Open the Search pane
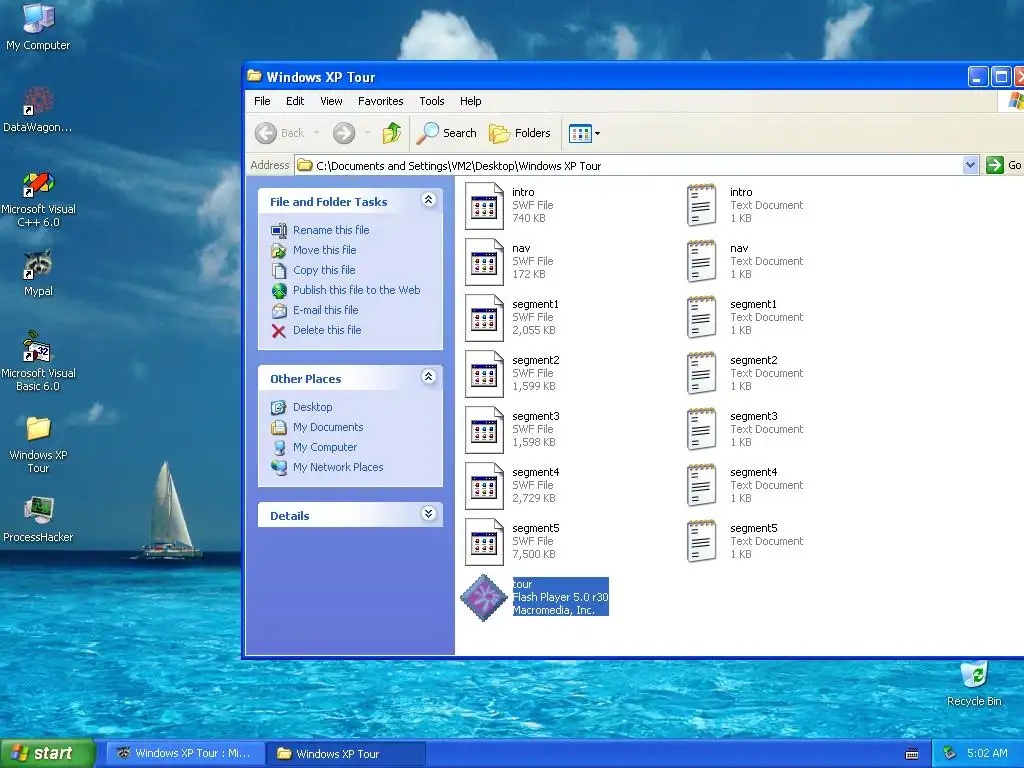Image resolution: width=1024 pixels, height=768 pixels. coord(447,133)
